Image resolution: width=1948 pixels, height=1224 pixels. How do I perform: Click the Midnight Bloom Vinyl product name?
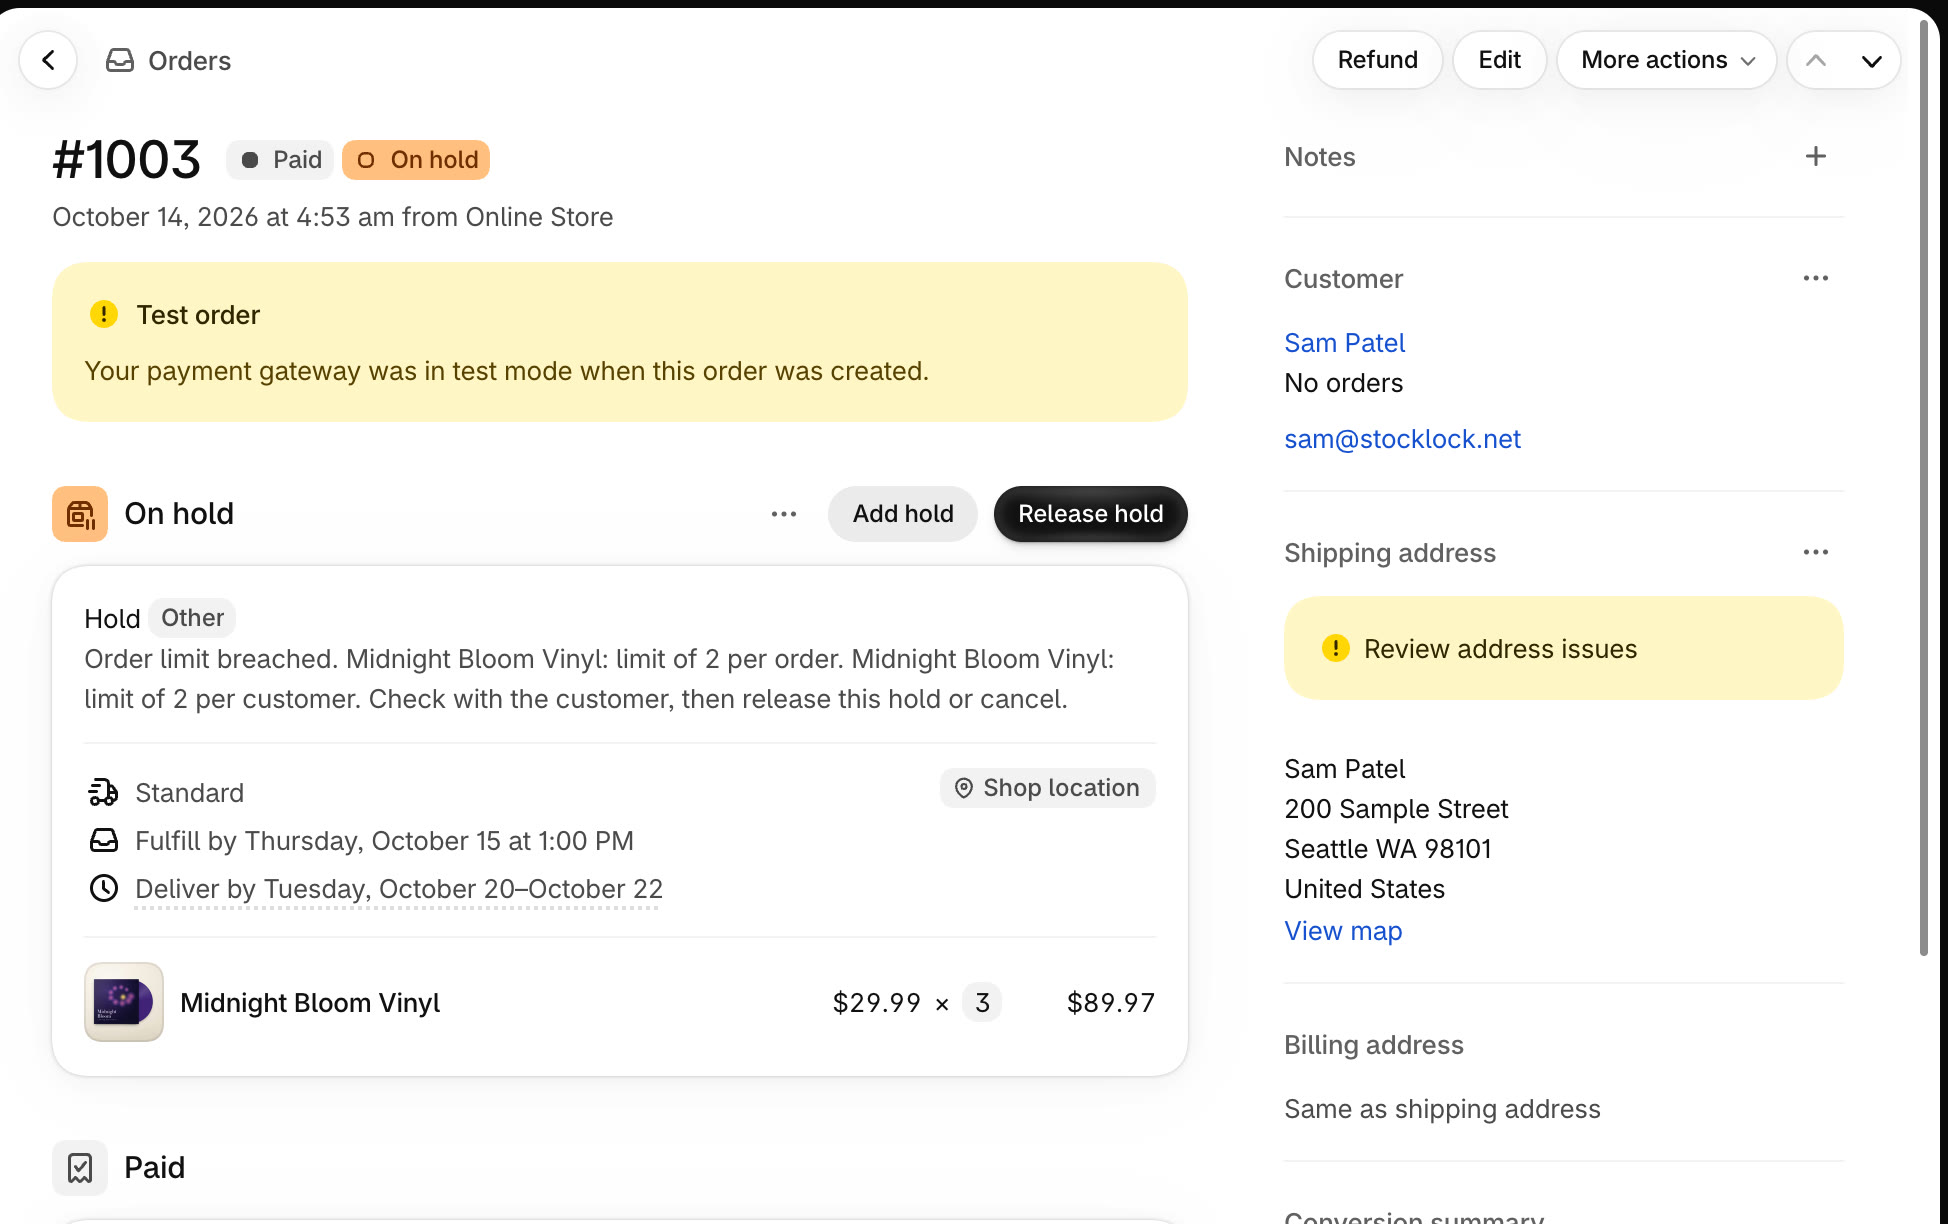[310, 1003]
